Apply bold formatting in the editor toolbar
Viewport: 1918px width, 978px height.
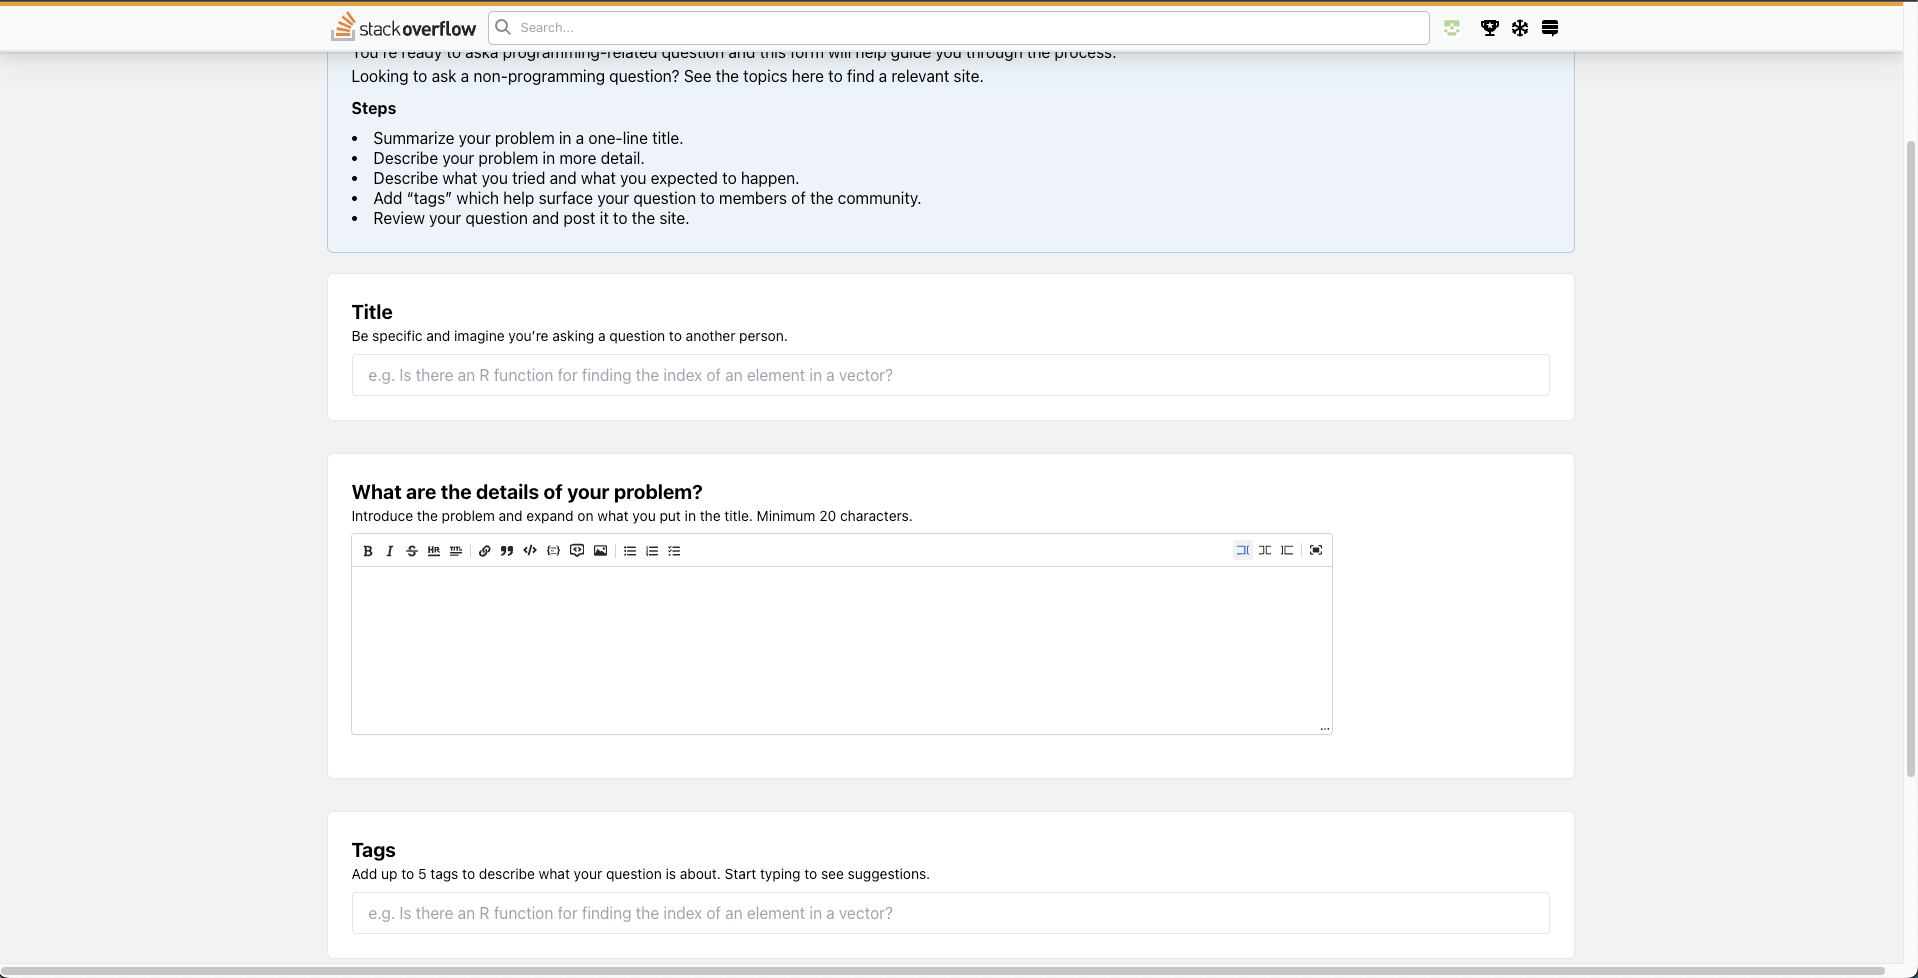[x=368, y=551]
